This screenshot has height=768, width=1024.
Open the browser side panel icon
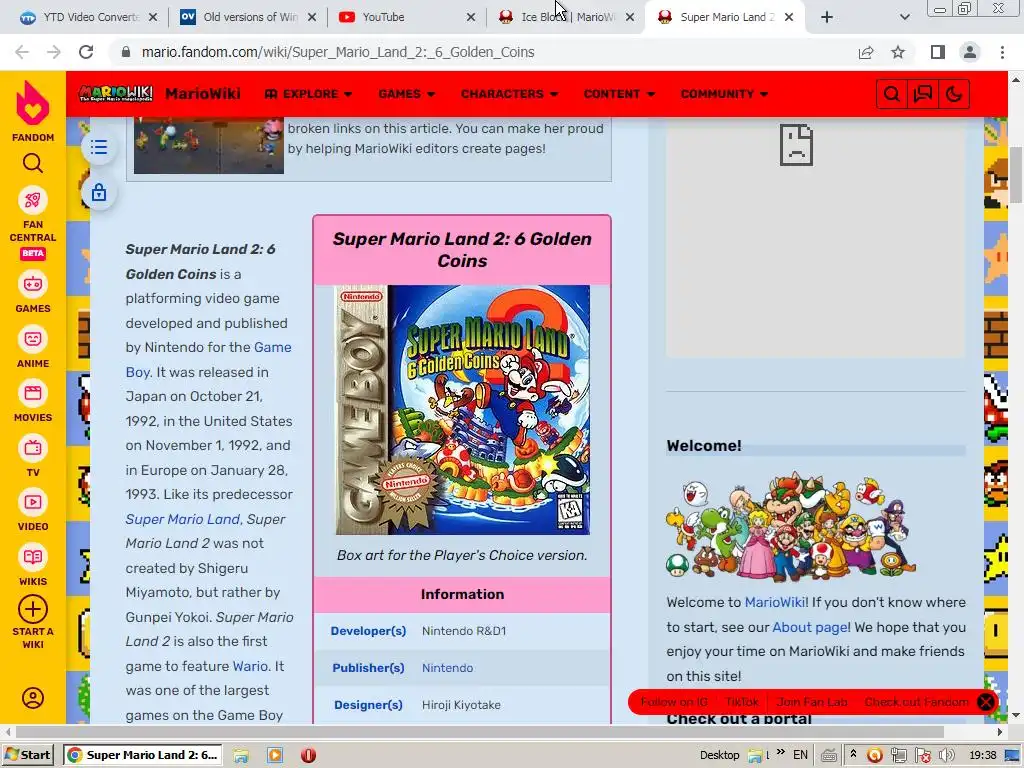tap(938, 52)
